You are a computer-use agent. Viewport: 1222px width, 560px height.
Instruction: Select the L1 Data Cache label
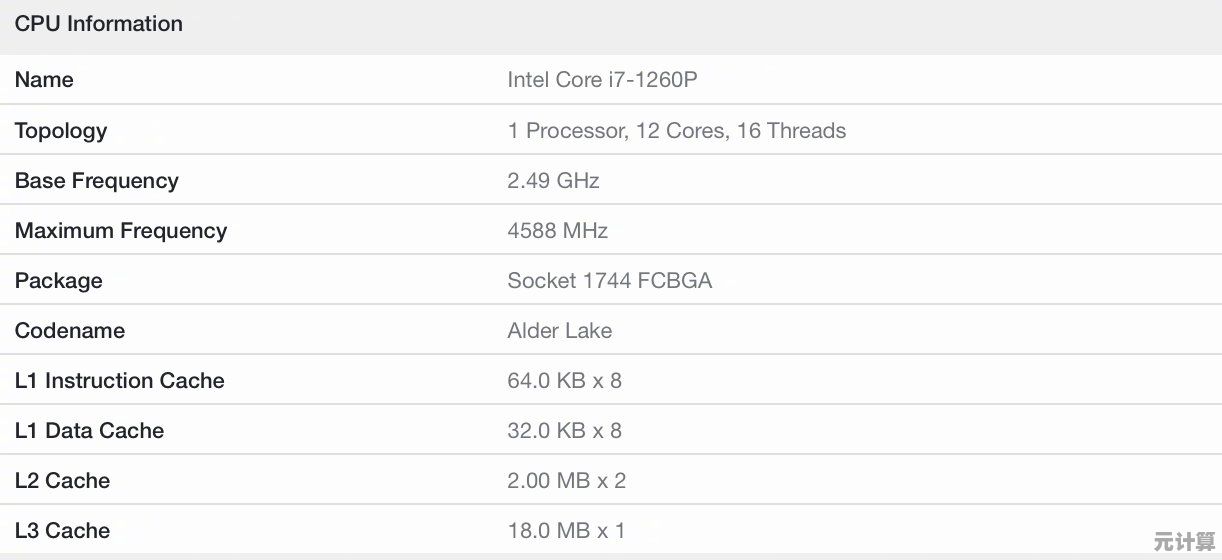[90, 431]
